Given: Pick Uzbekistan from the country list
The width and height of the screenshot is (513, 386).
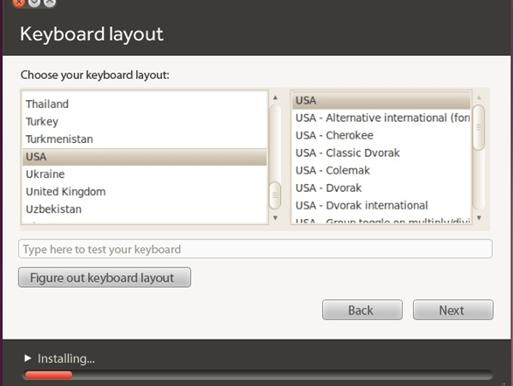Looking at the screenshot, I should point(144,209).
